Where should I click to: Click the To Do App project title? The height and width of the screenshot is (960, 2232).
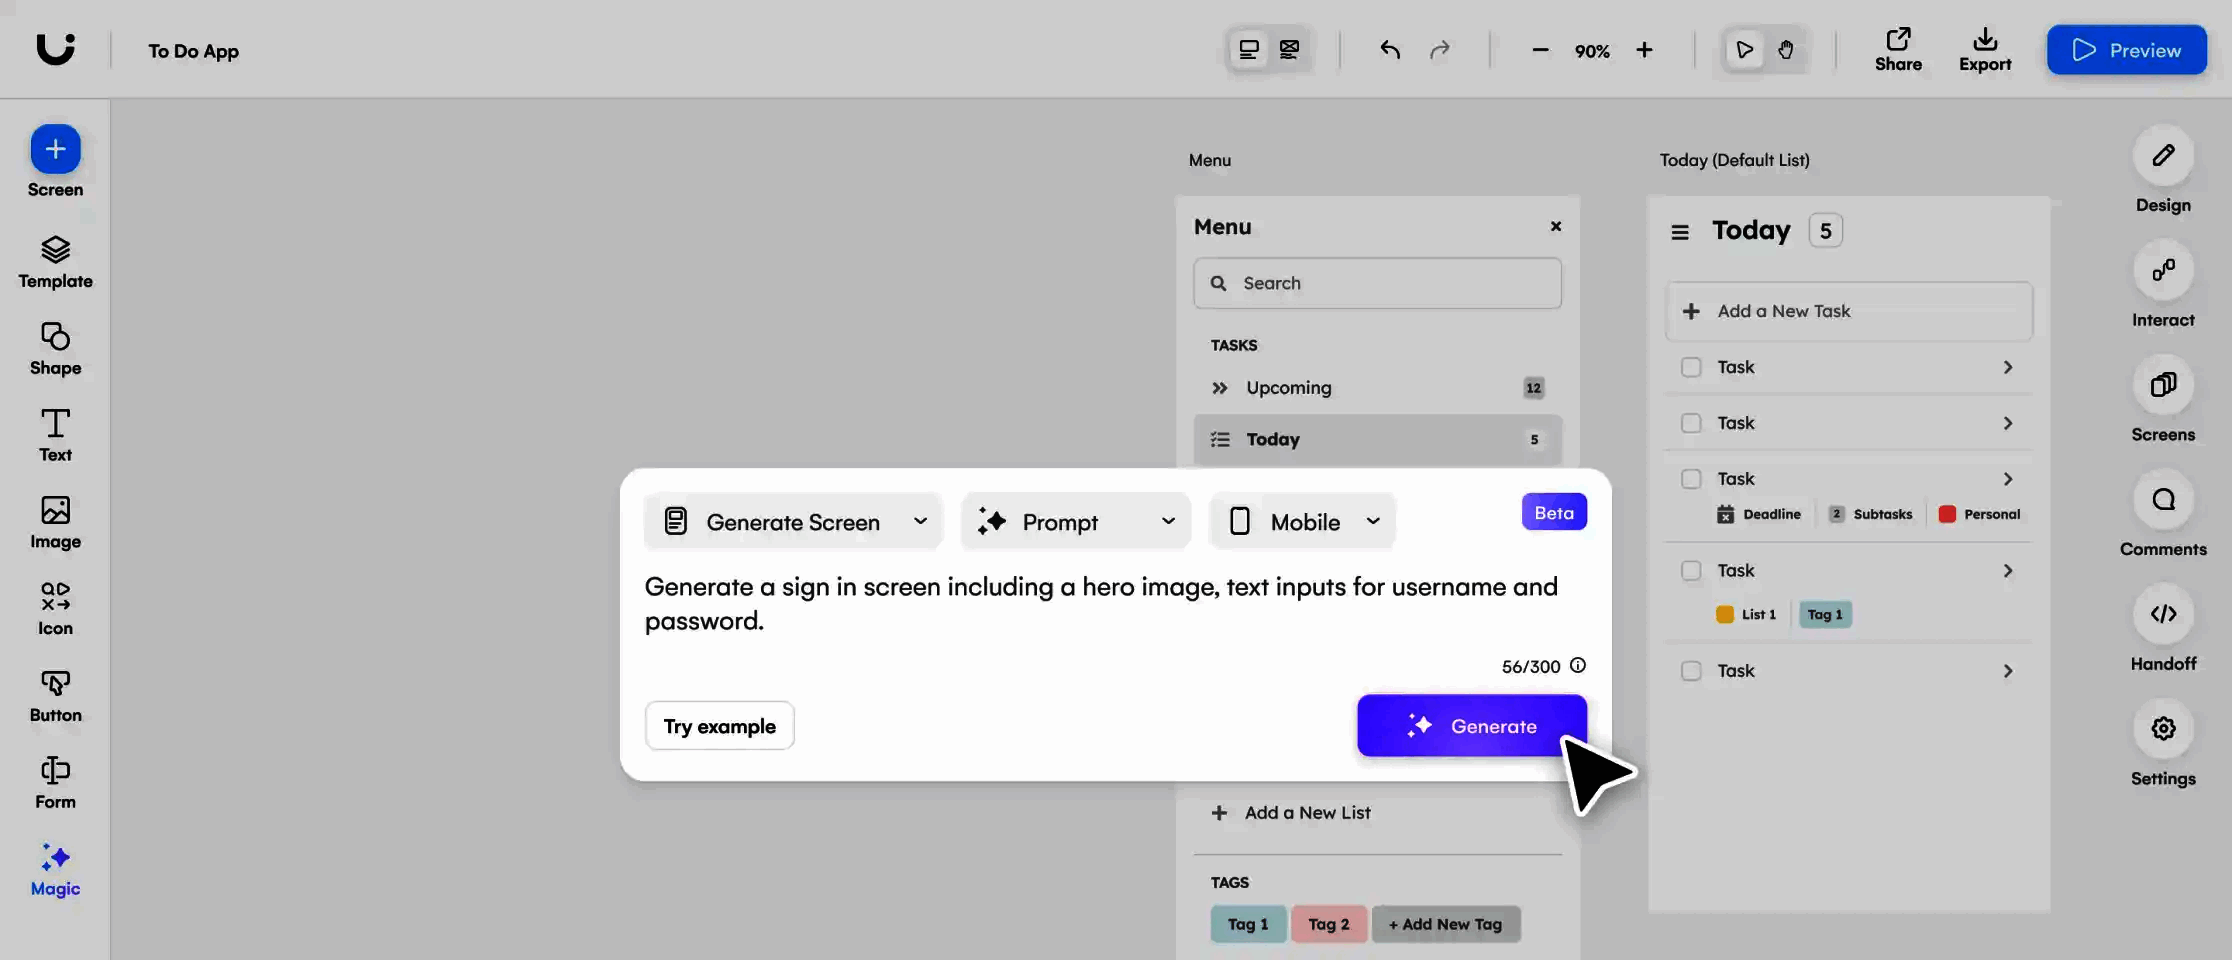(194, 51)
